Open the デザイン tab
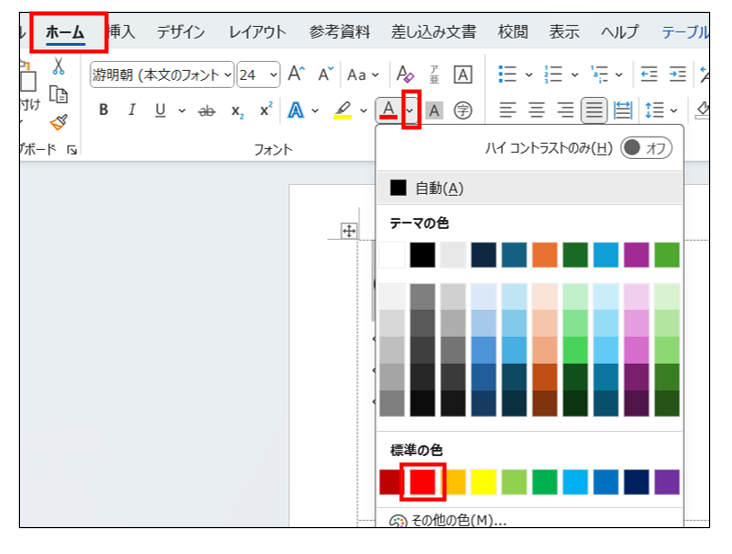 coord(181,32)
